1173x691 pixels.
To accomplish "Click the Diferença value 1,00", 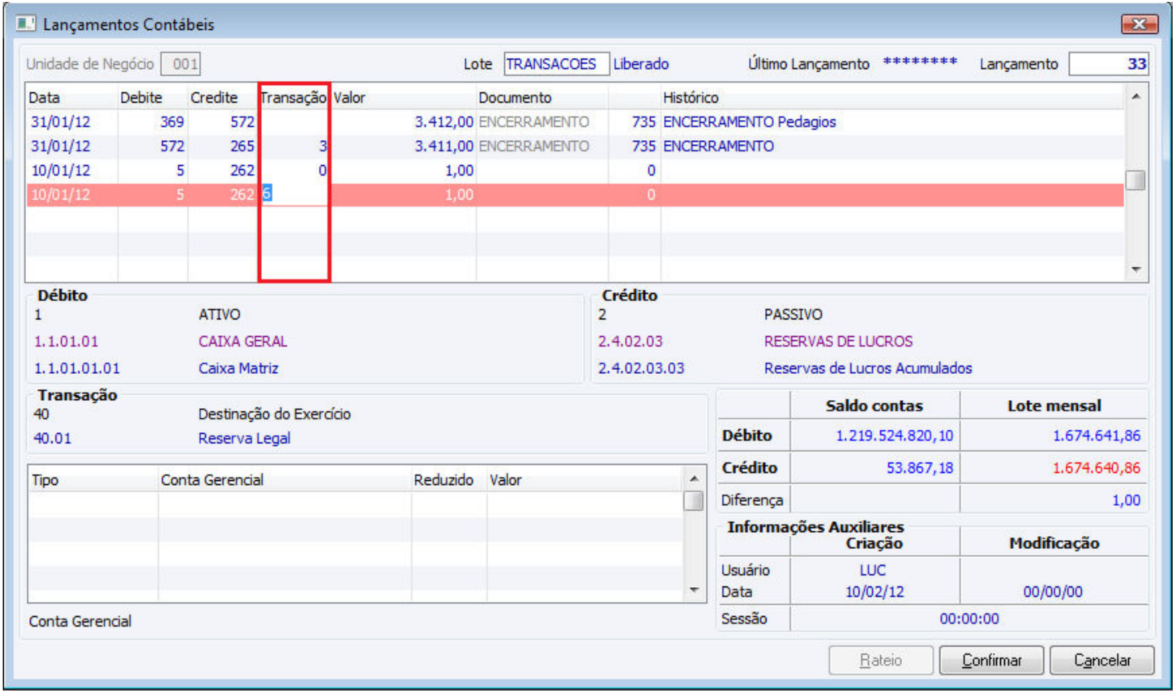I will tap(1126, 500).
